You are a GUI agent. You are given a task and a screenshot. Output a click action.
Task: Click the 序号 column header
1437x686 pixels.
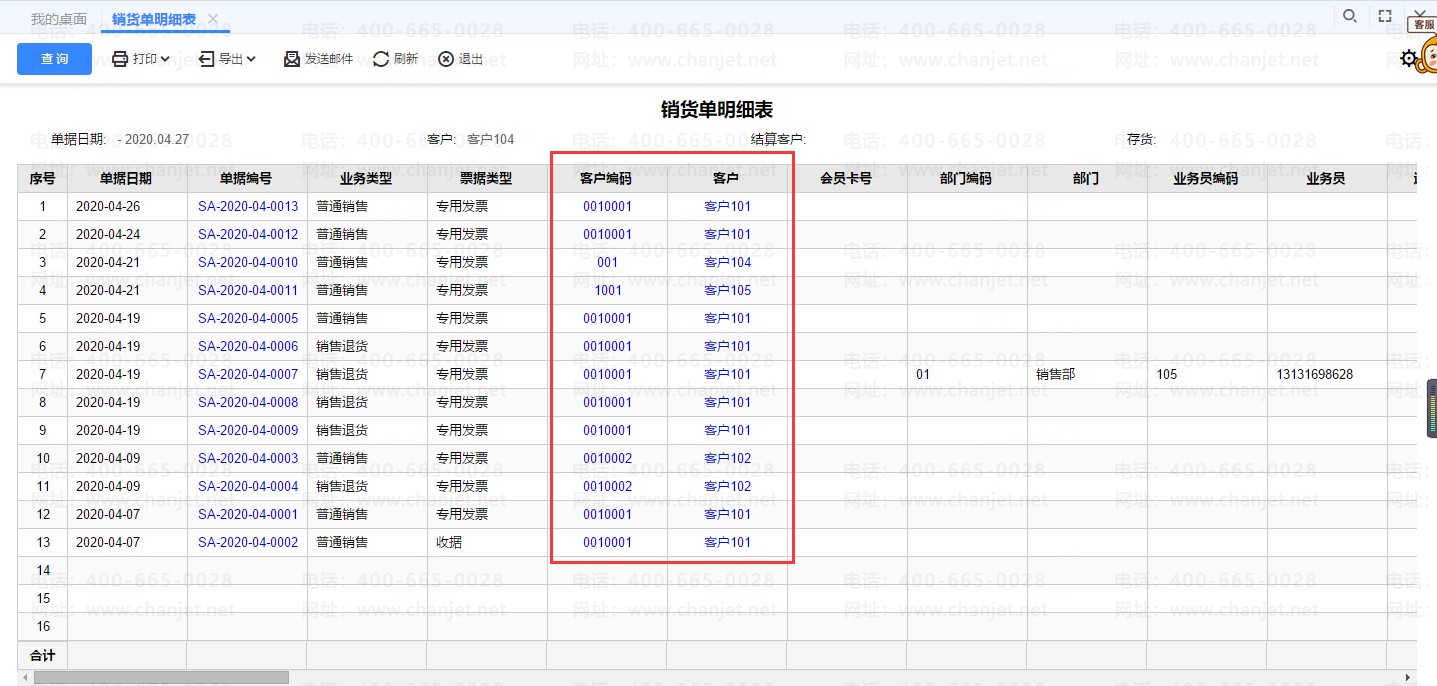coord(42,179)
